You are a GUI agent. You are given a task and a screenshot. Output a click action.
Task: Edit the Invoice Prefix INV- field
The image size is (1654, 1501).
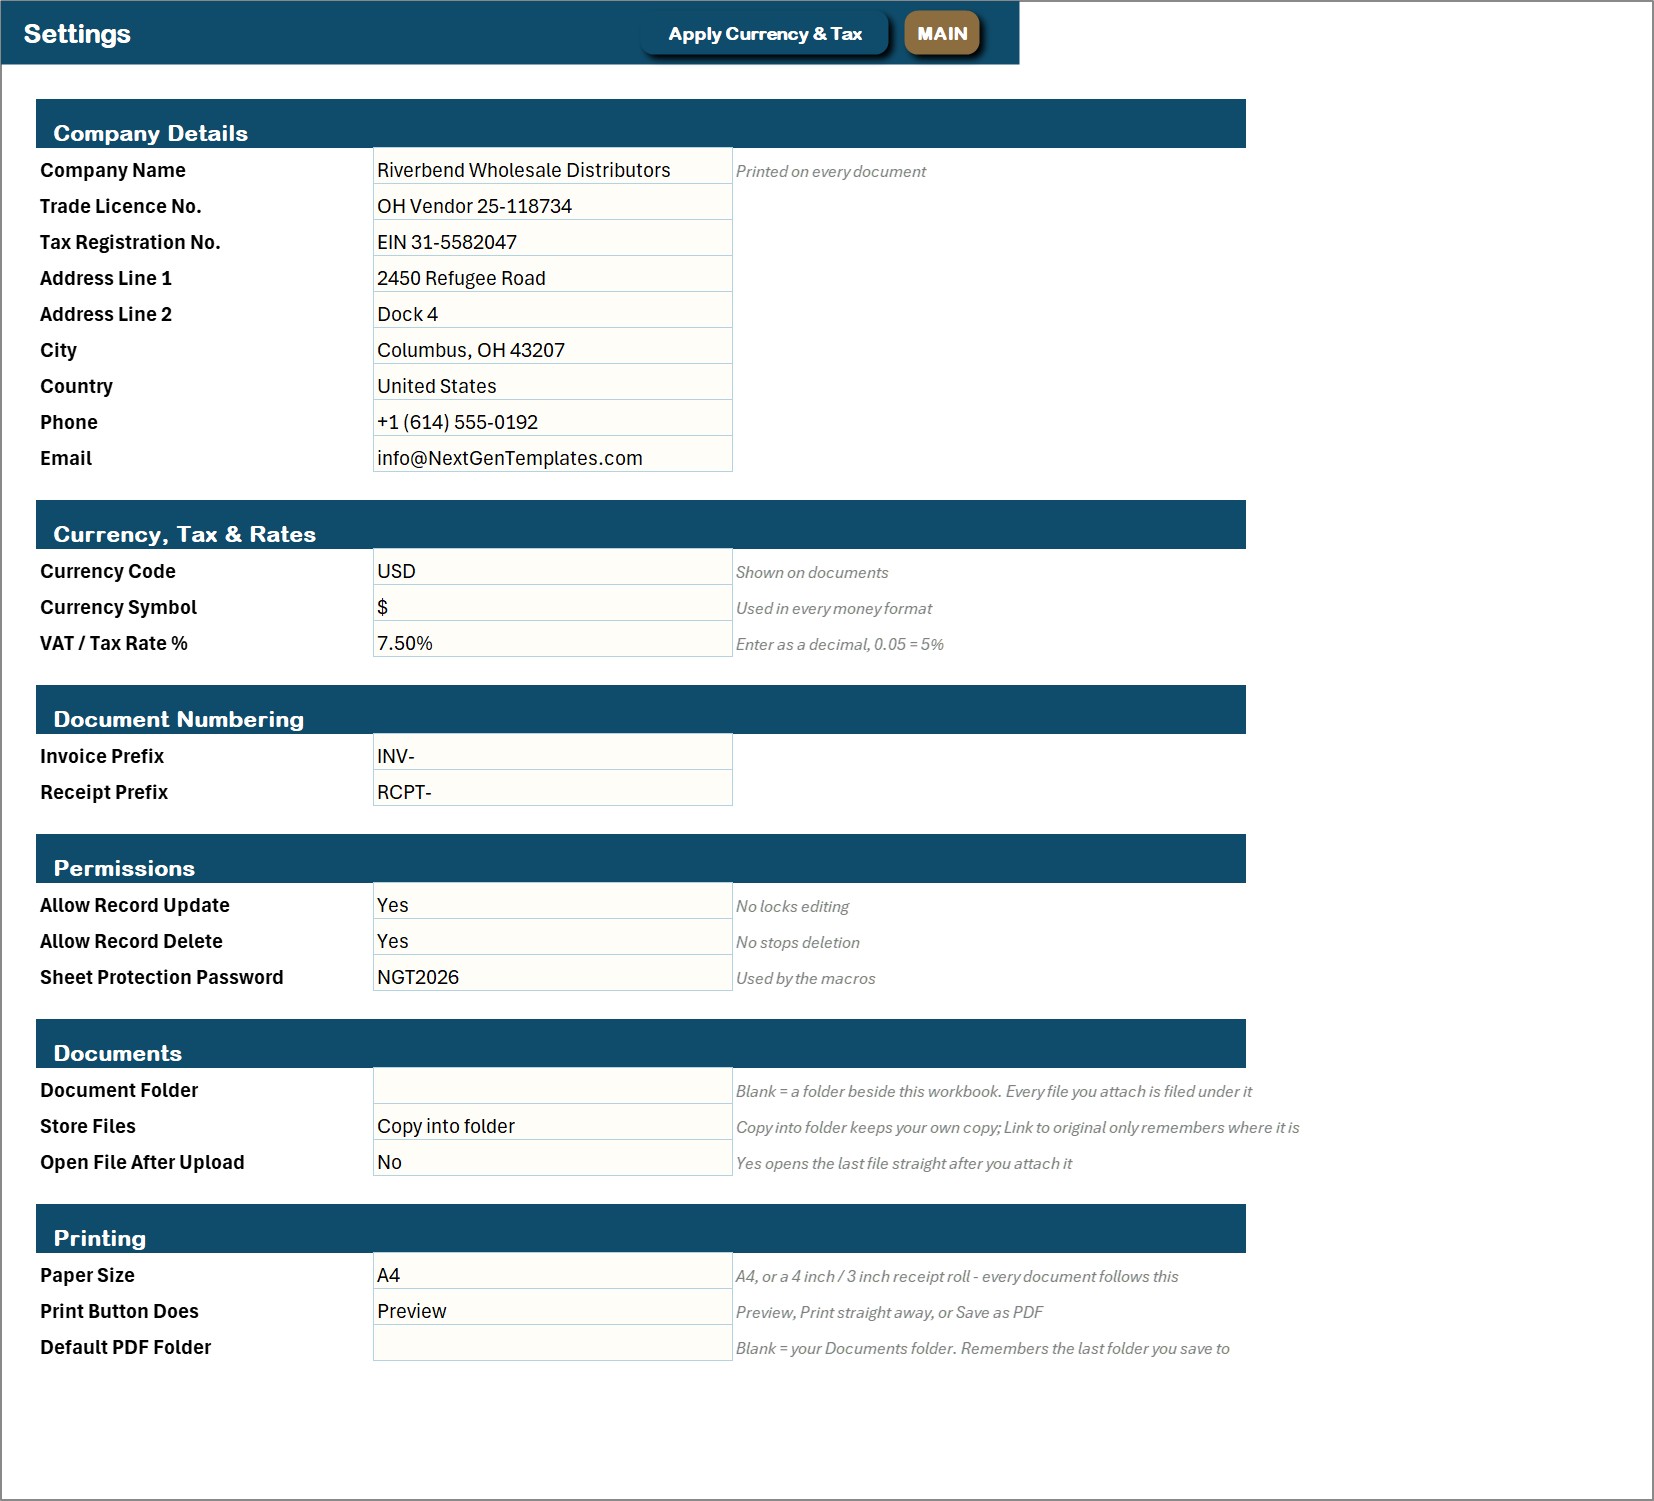552,752
